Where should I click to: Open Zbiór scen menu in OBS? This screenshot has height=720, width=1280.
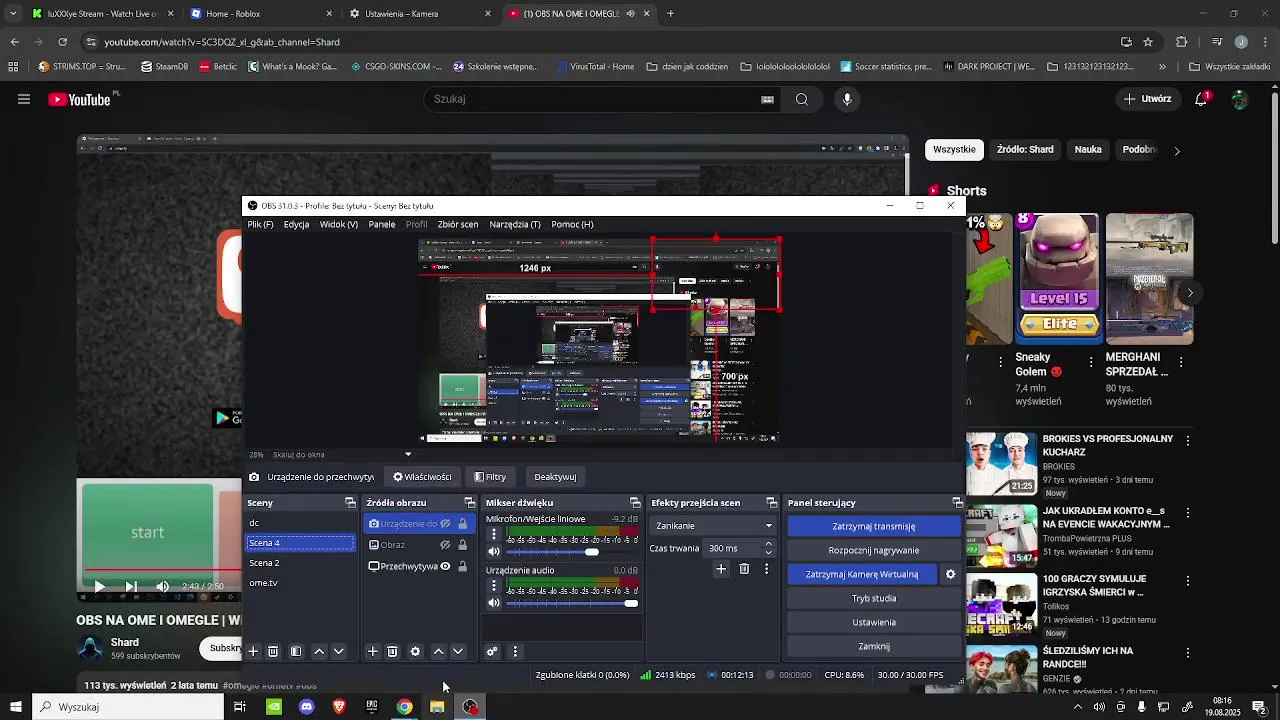[458, 224]
